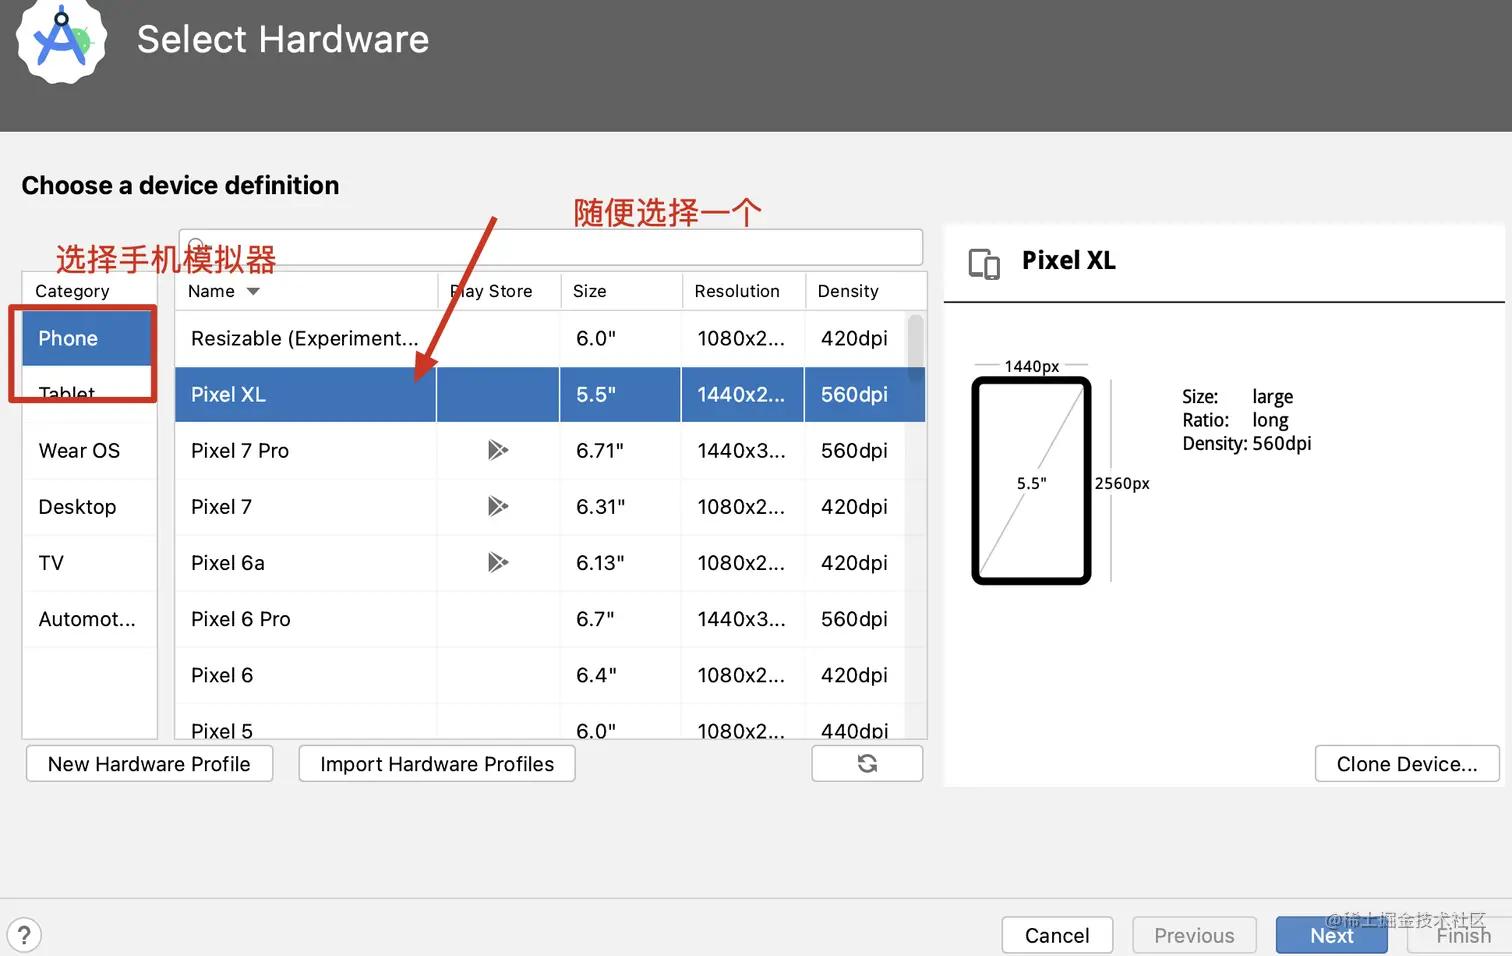Select the Pixel 6 Pro device row

pyautogui.click(x=550, y=619)
